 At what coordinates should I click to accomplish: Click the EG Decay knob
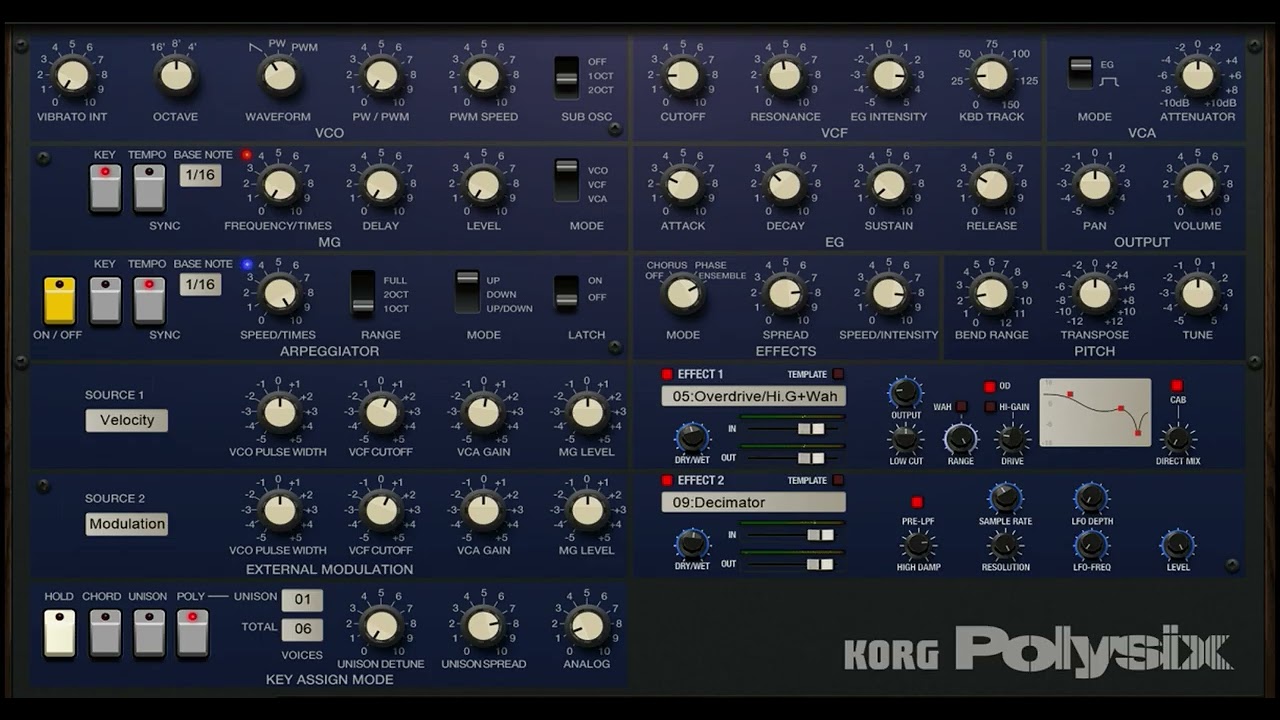pyautogui.click(x=785, y=185)
